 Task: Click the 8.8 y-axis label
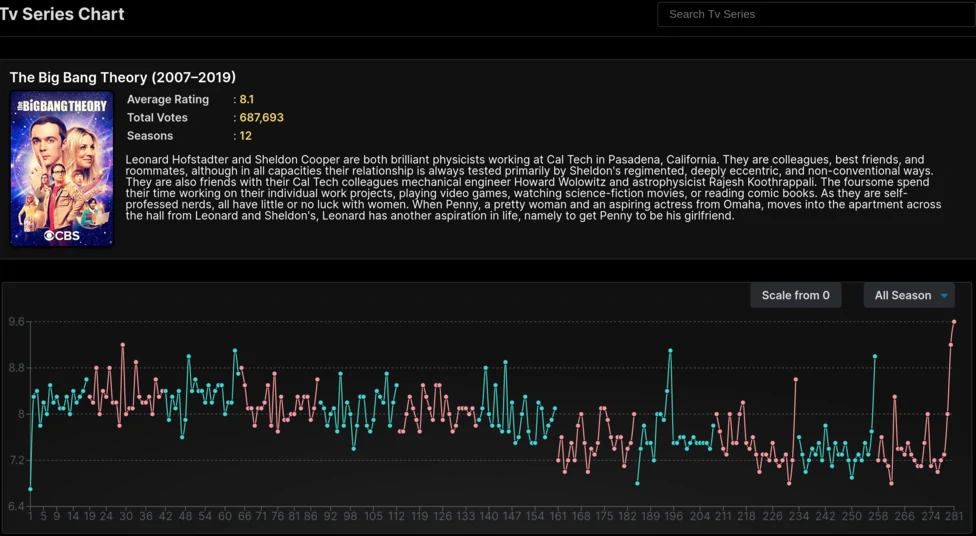coord(16,368)
